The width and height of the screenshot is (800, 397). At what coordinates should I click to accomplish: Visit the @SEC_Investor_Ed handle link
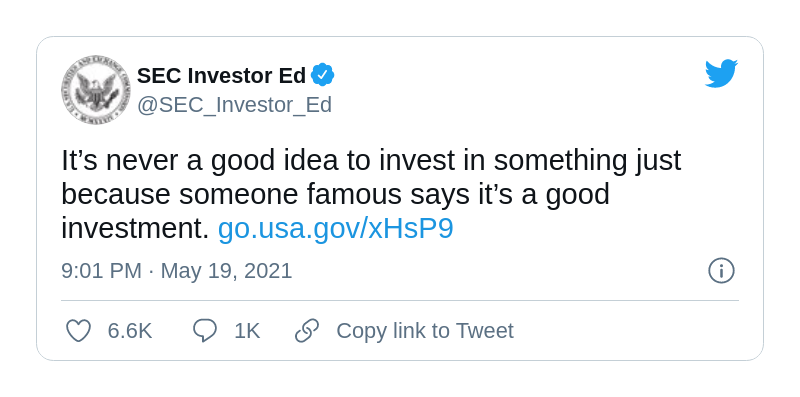234,105
